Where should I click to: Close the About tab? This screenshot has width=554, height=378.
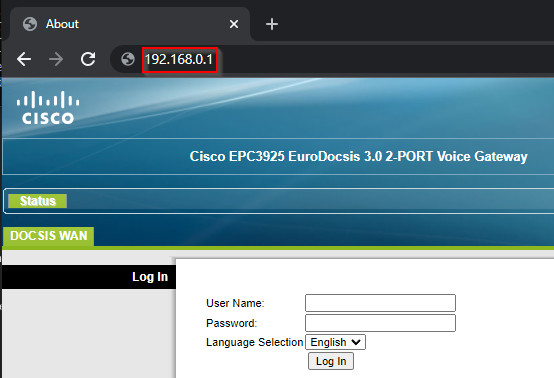234,24
